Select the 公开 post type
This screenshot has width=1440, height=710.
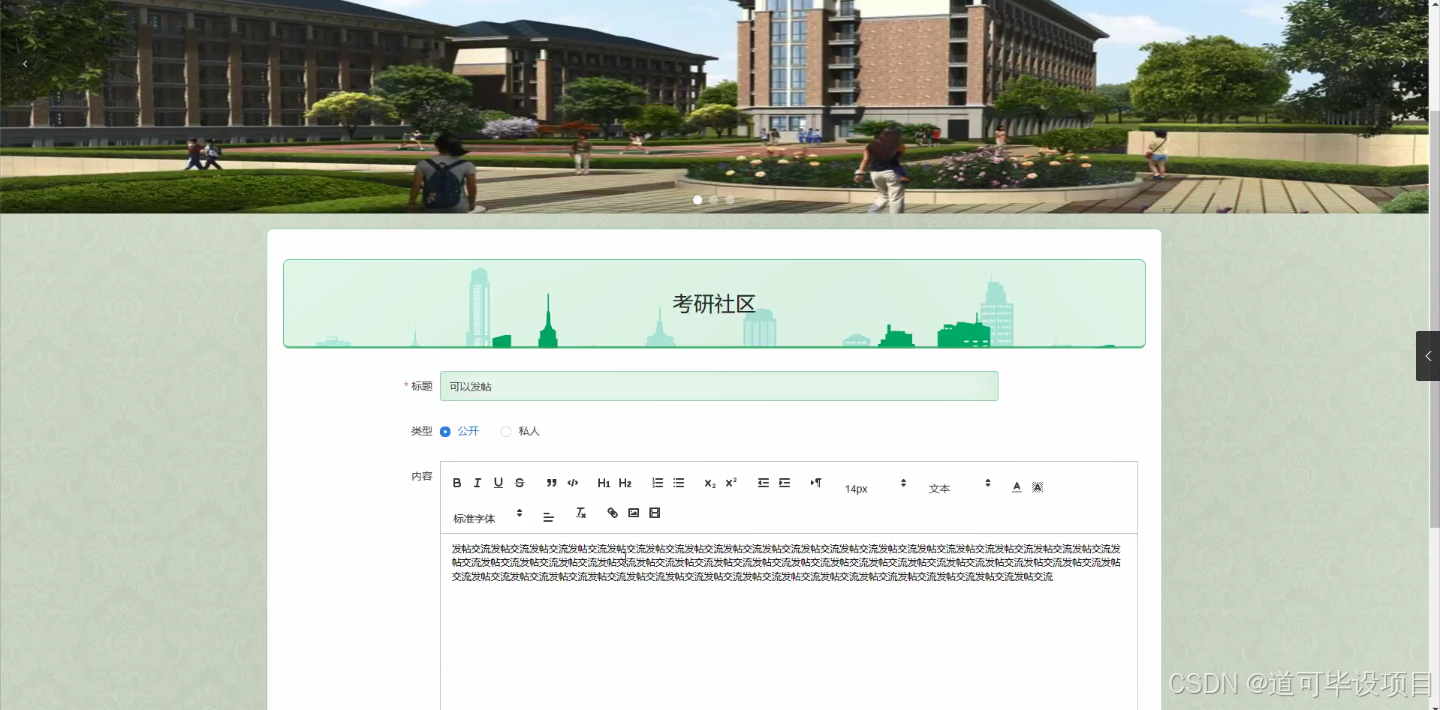coord(459,431)
